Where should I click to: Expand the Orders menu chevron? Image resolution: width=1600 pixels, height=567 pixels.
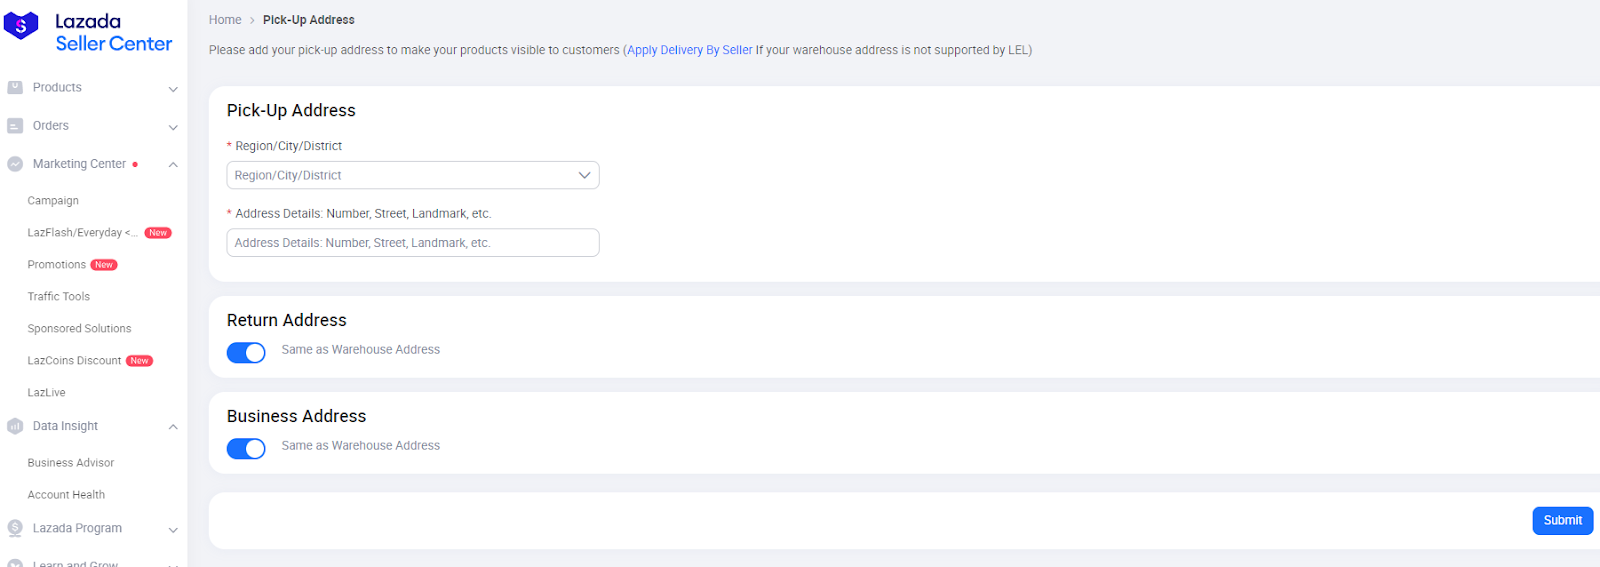pyautogui.click(x=173, y=127)
